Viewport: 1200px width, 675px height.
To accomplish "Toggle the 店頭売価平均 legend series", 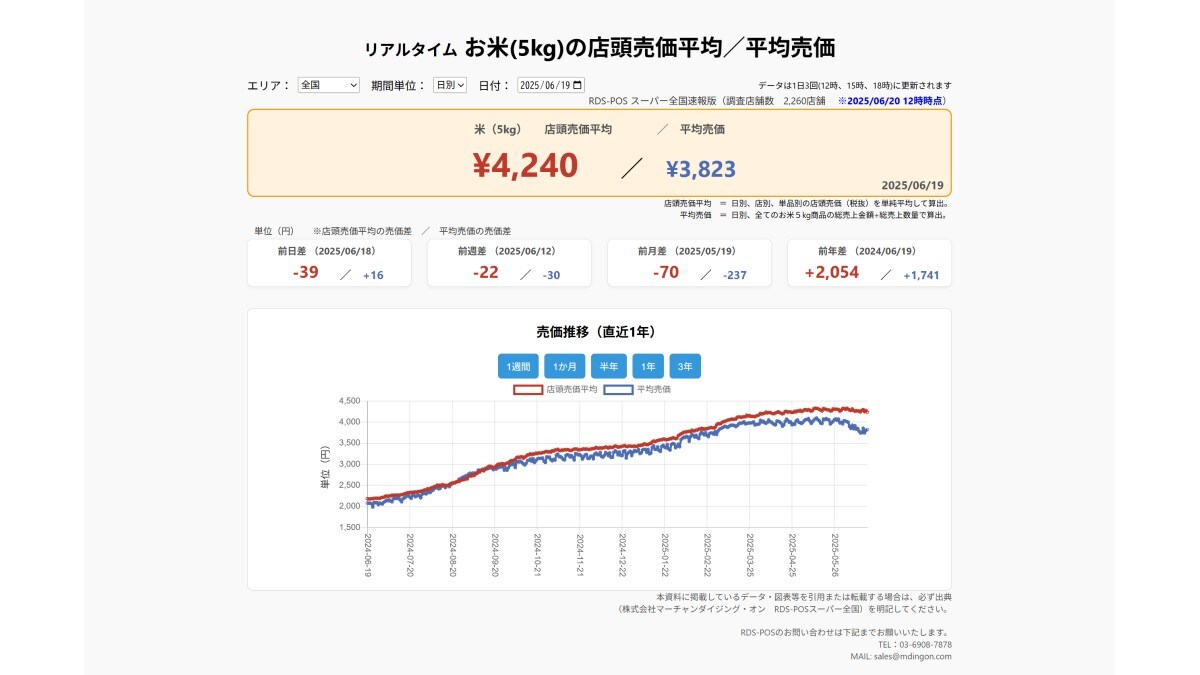I will 571,389.
